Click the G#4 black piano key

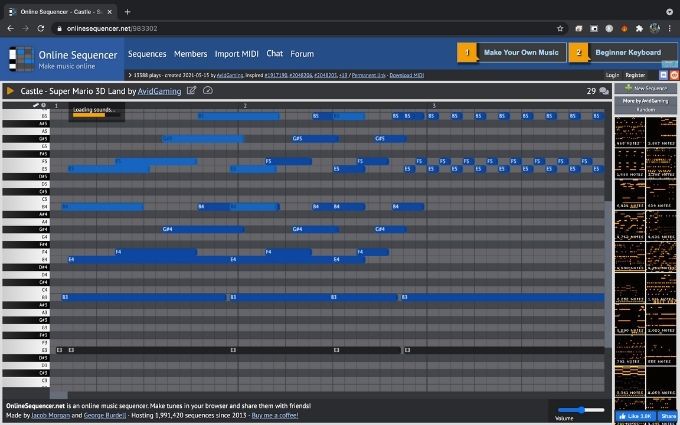[26, 229]
